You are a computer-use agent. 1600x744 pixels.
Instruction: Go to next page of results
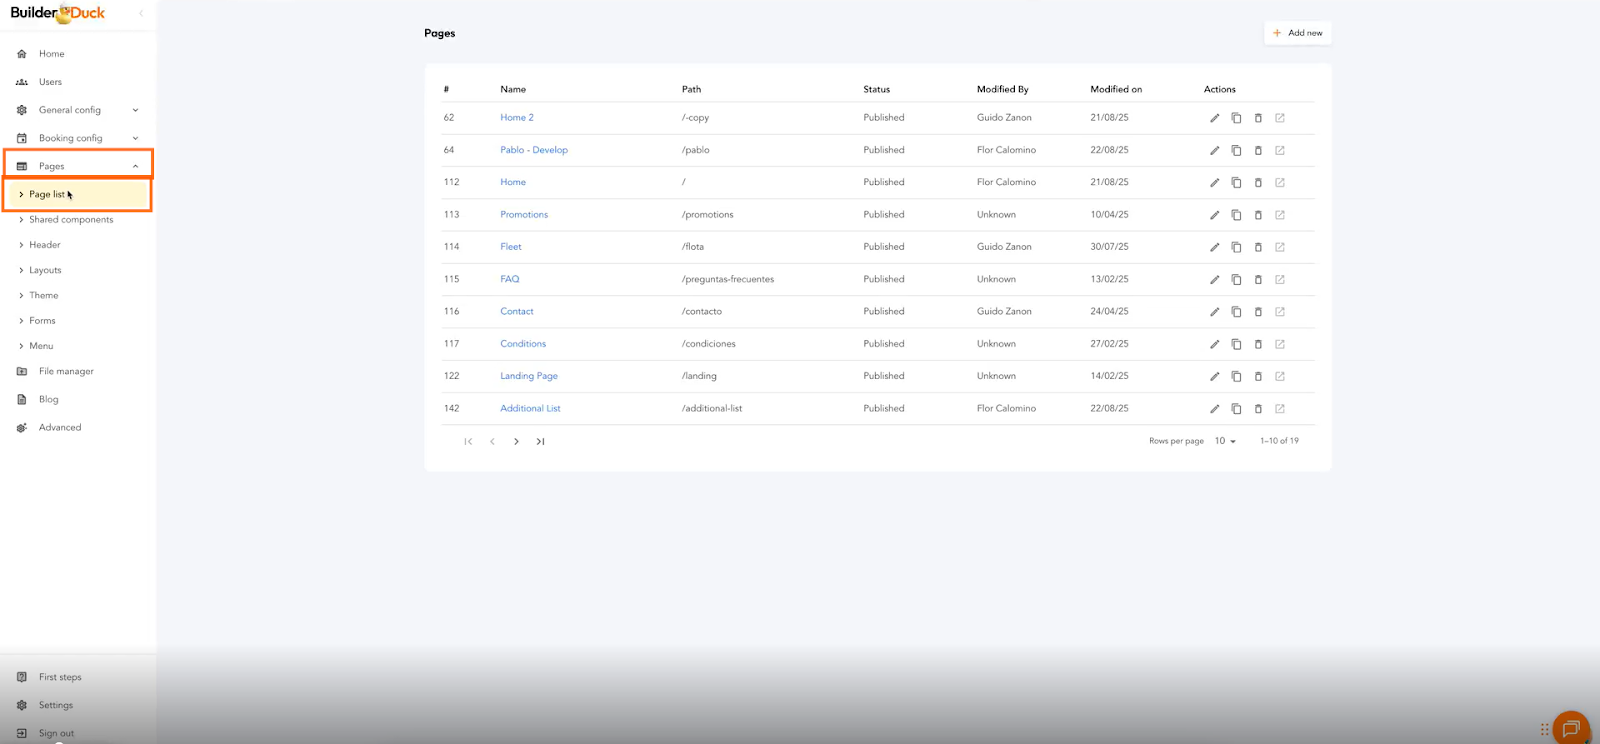pyautogui.click(x=516, y=441)
